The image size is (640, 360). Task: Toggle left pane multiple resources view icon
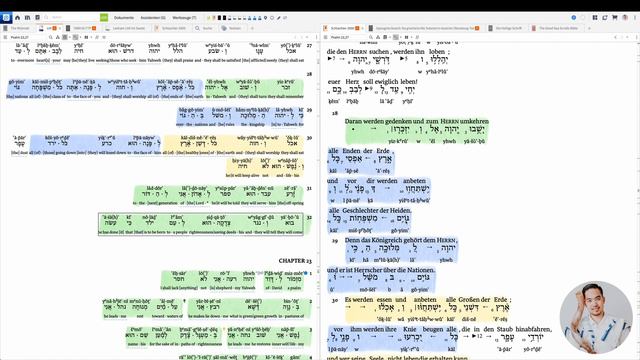point(86,37)
